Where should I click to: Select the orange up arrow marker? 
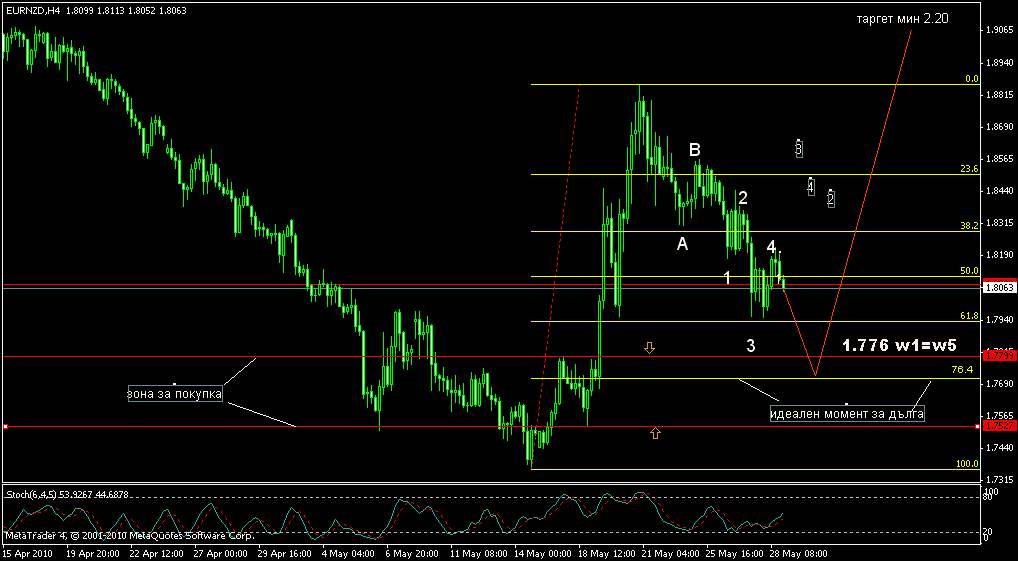tap(655, 432)
